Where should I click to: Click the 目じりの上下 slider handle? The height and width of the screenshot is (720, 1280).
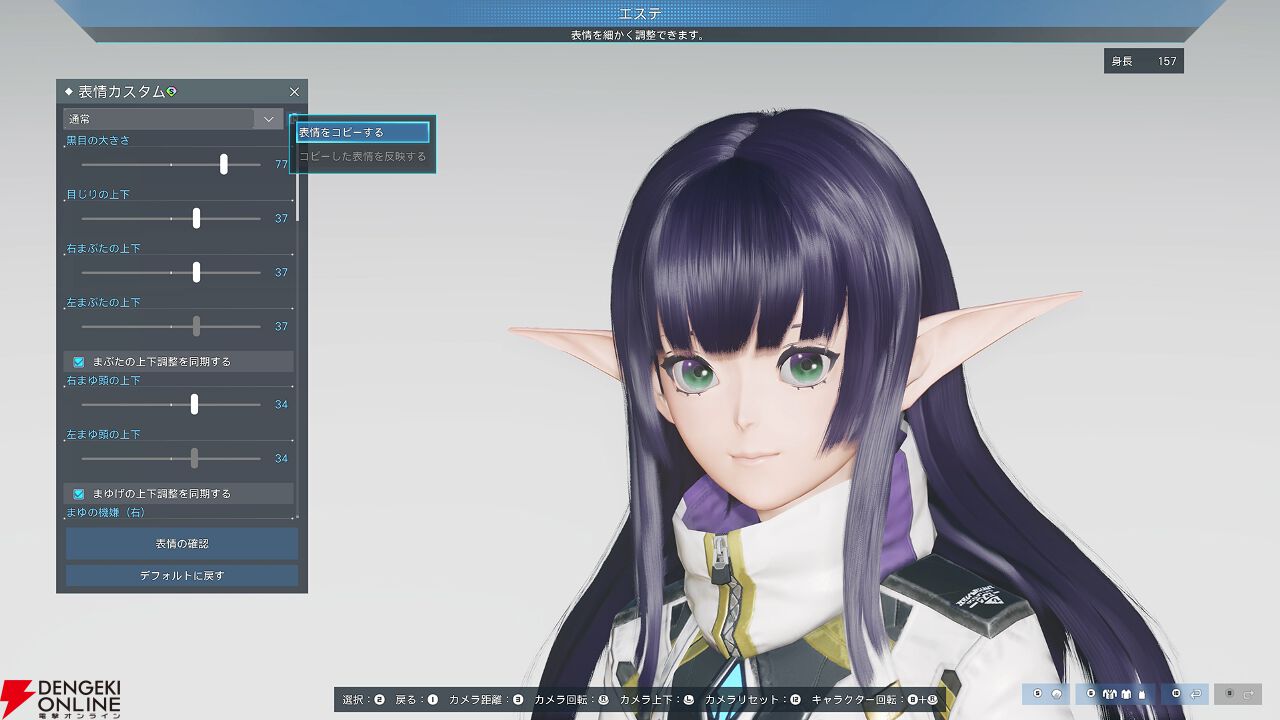(196, 218)
